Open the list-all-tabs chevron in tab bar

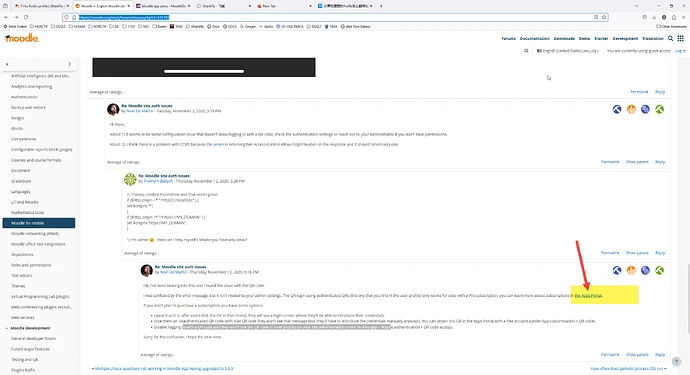click(636, 6)
